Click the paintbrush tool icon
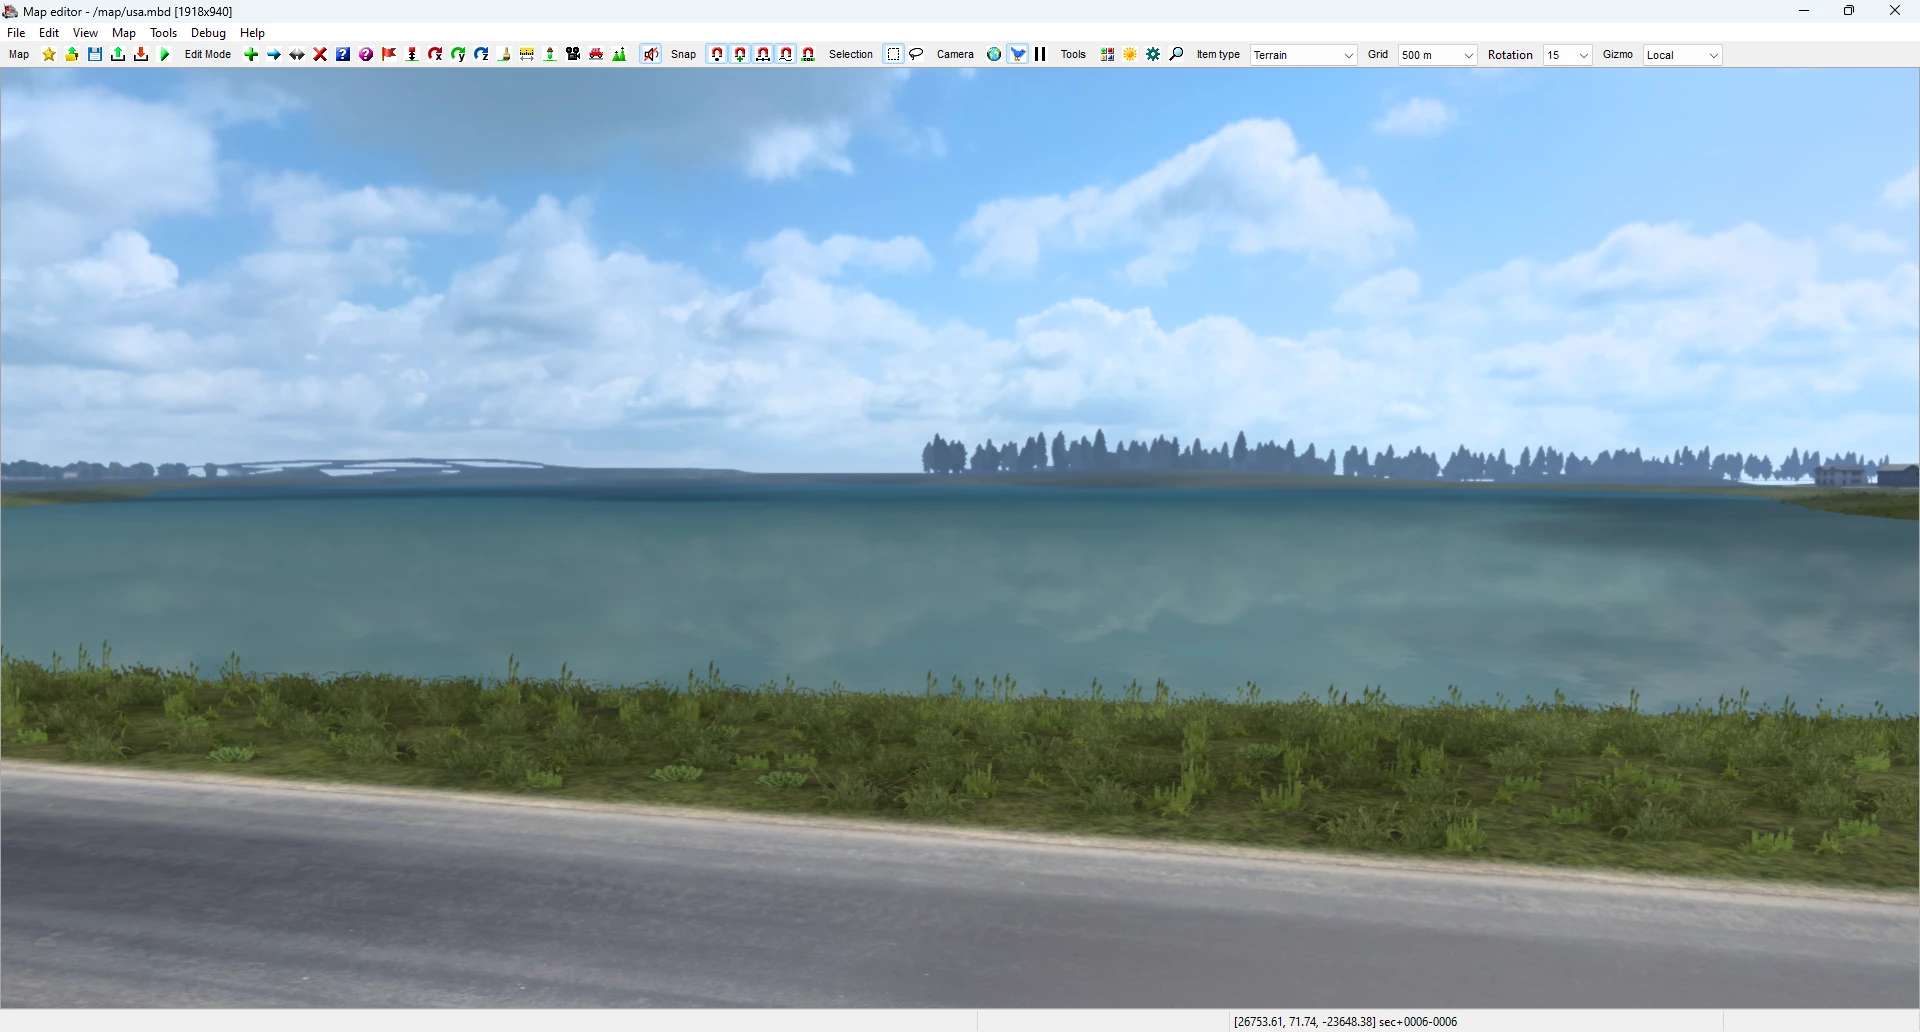Image resolution: width=1920 pixels, height=1032 pixels. point(504,55)
